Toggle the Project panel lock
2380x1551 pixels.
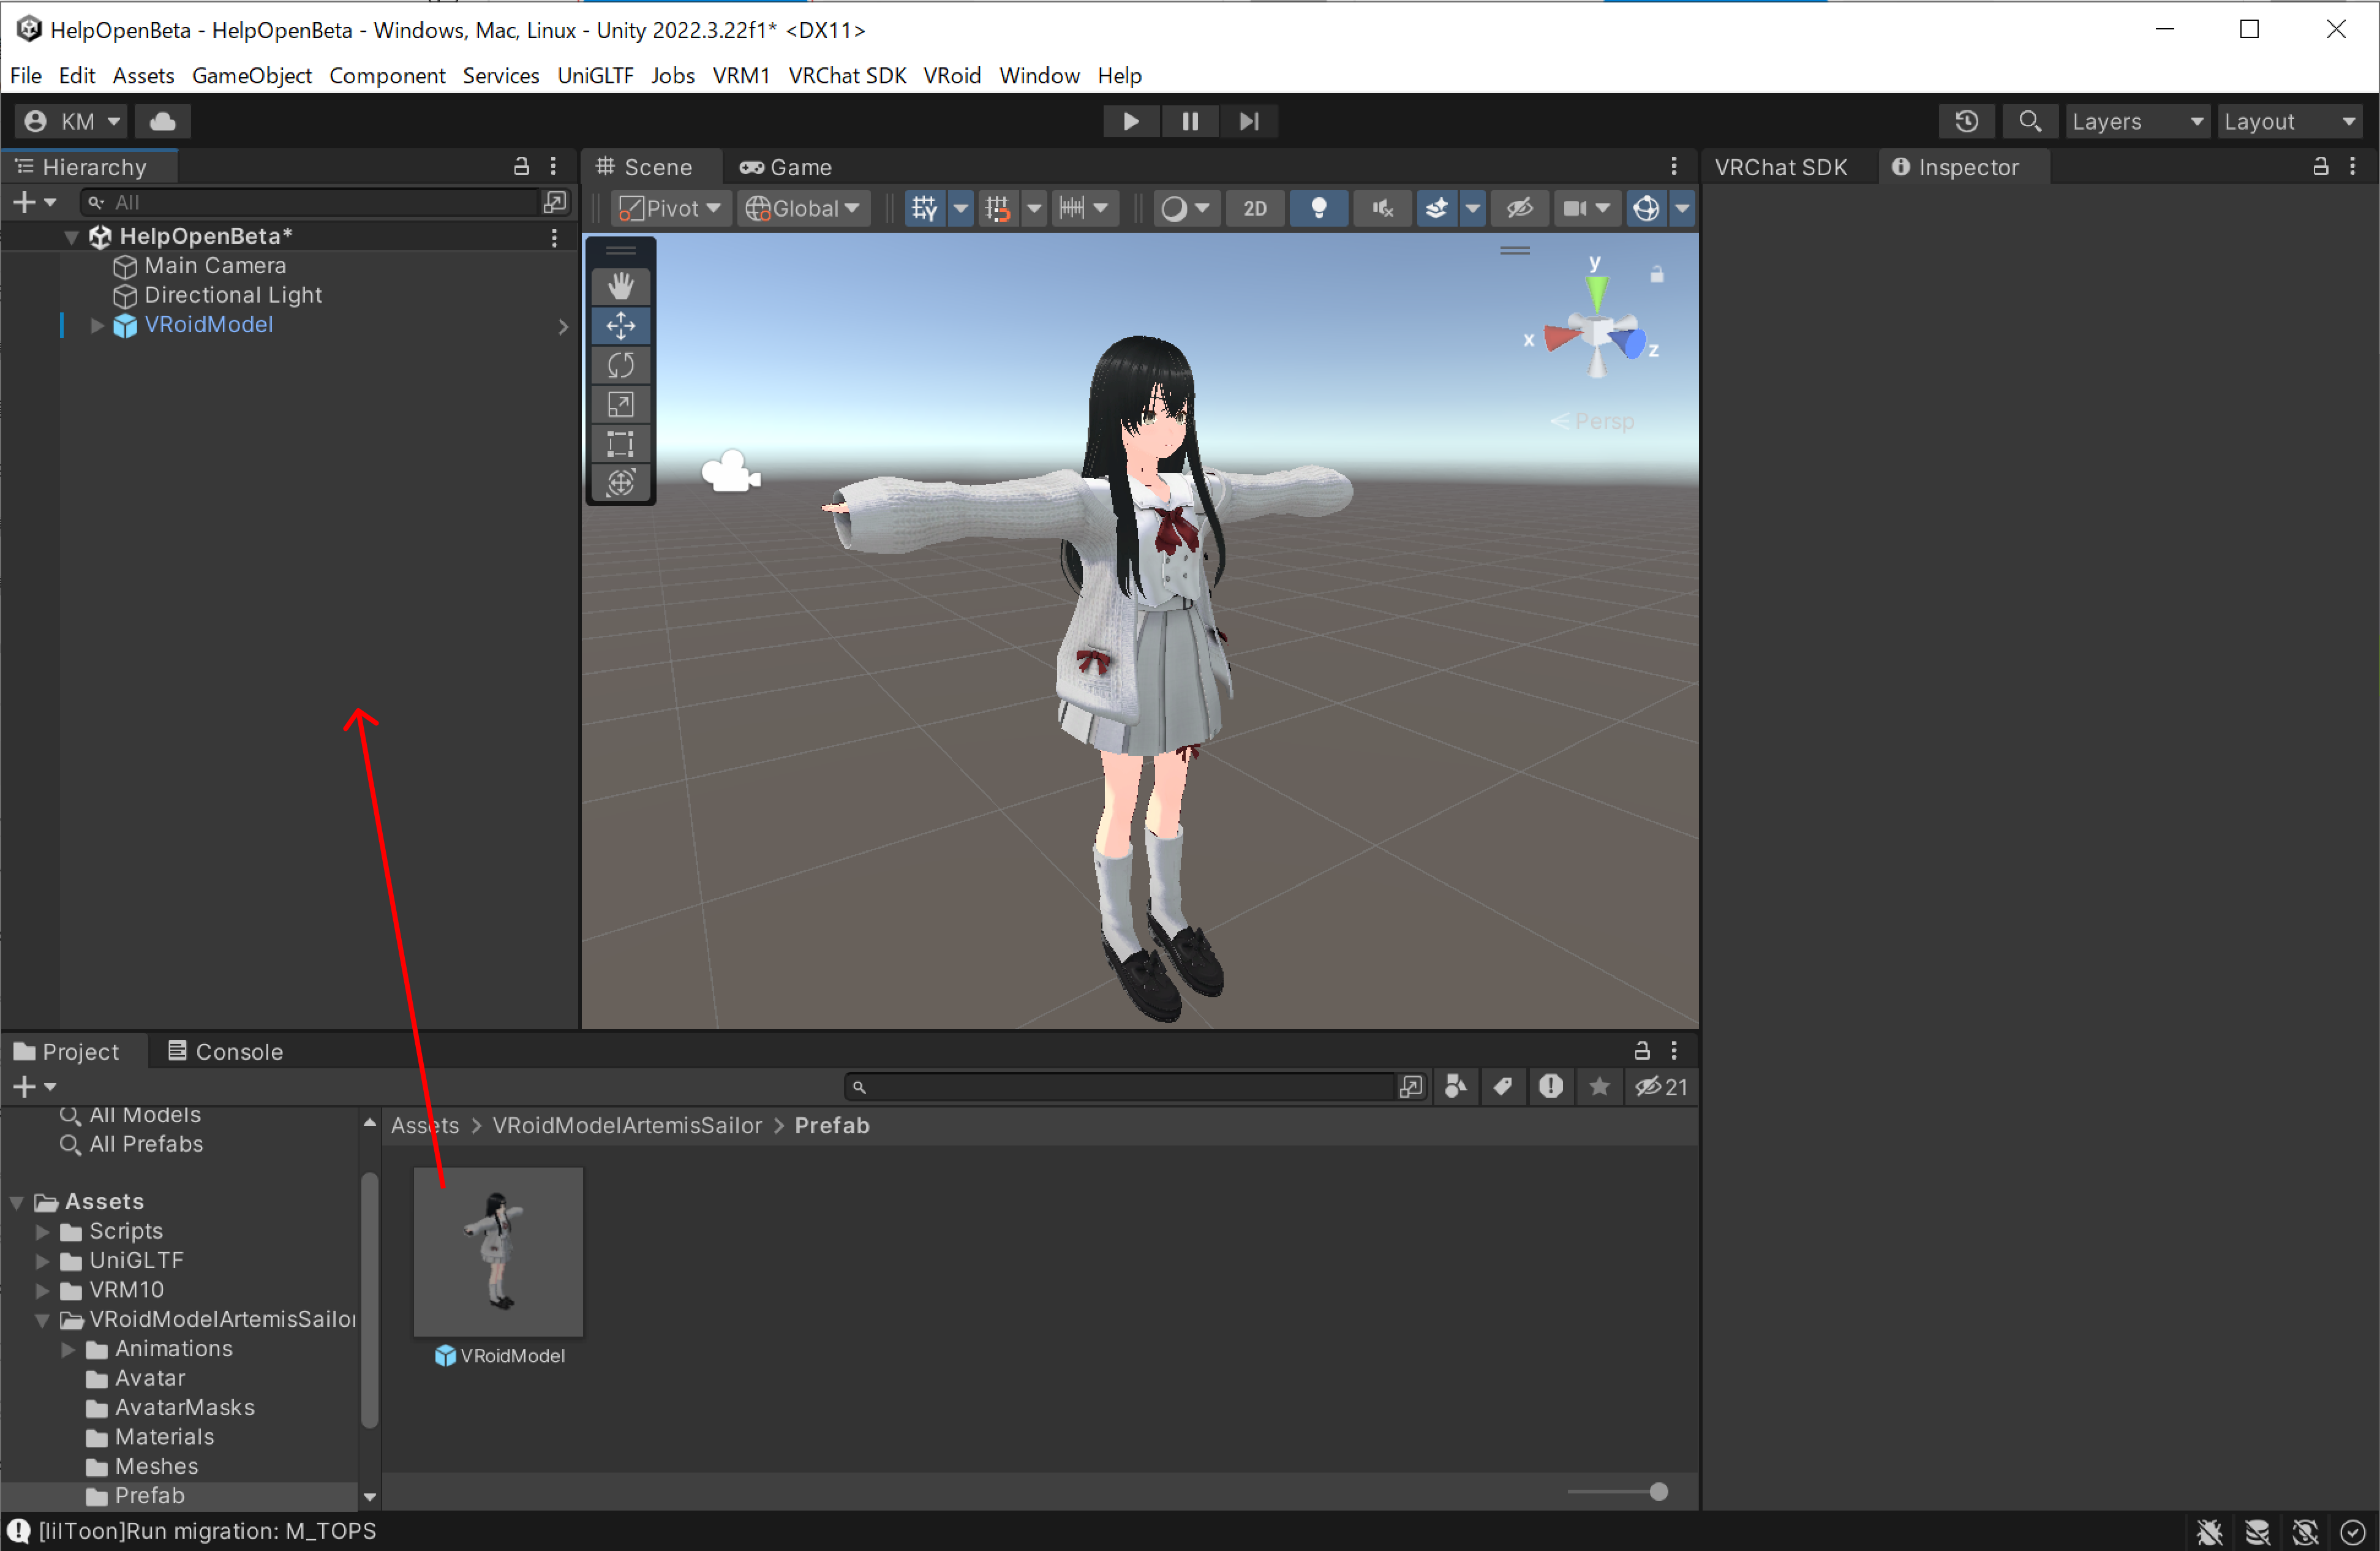1642,1050
